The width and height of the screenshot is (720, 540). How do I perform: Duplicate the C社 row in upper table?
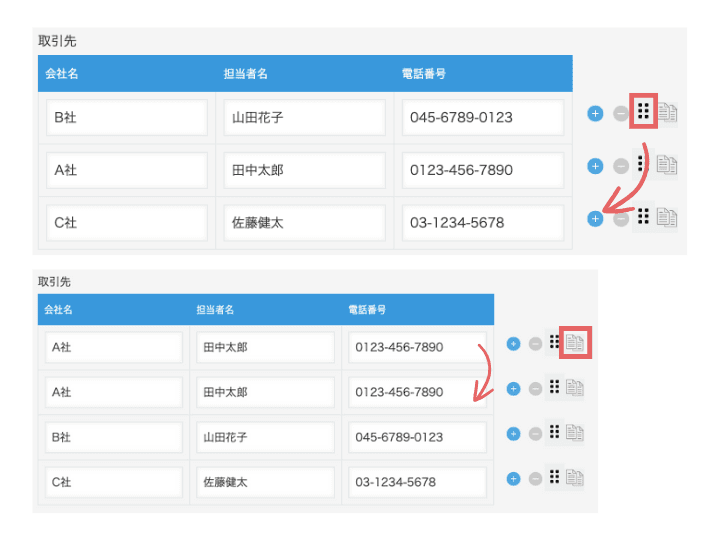pyautogui.click(x=667, y=217)
